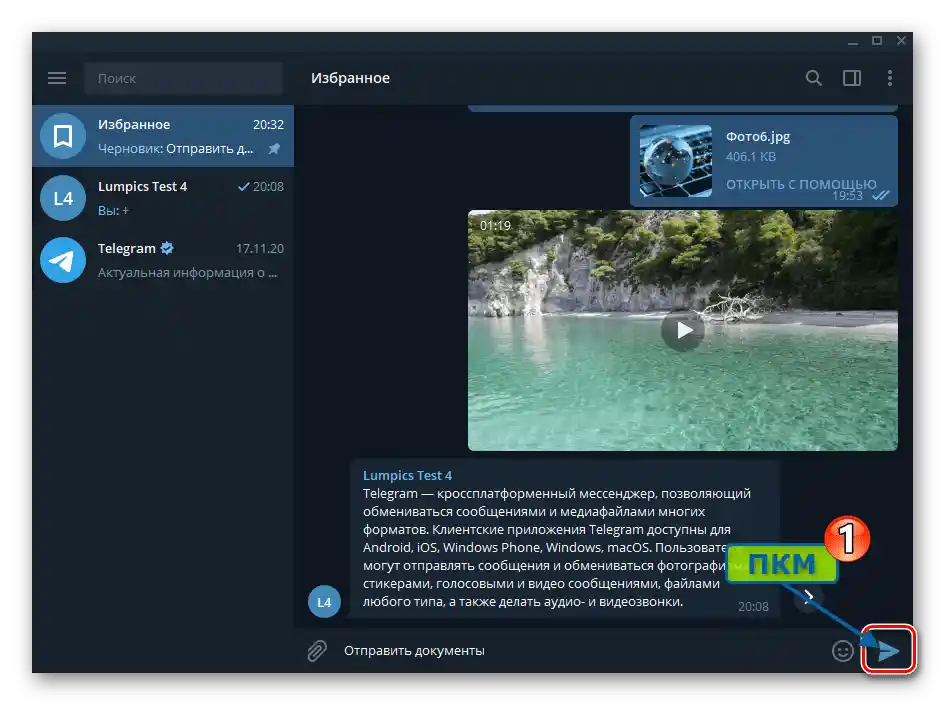The width and height of the screenshot is (945, 705).
Task: Click the bookmark icon on Избранное chat avatar
Action: coord(62,136)
